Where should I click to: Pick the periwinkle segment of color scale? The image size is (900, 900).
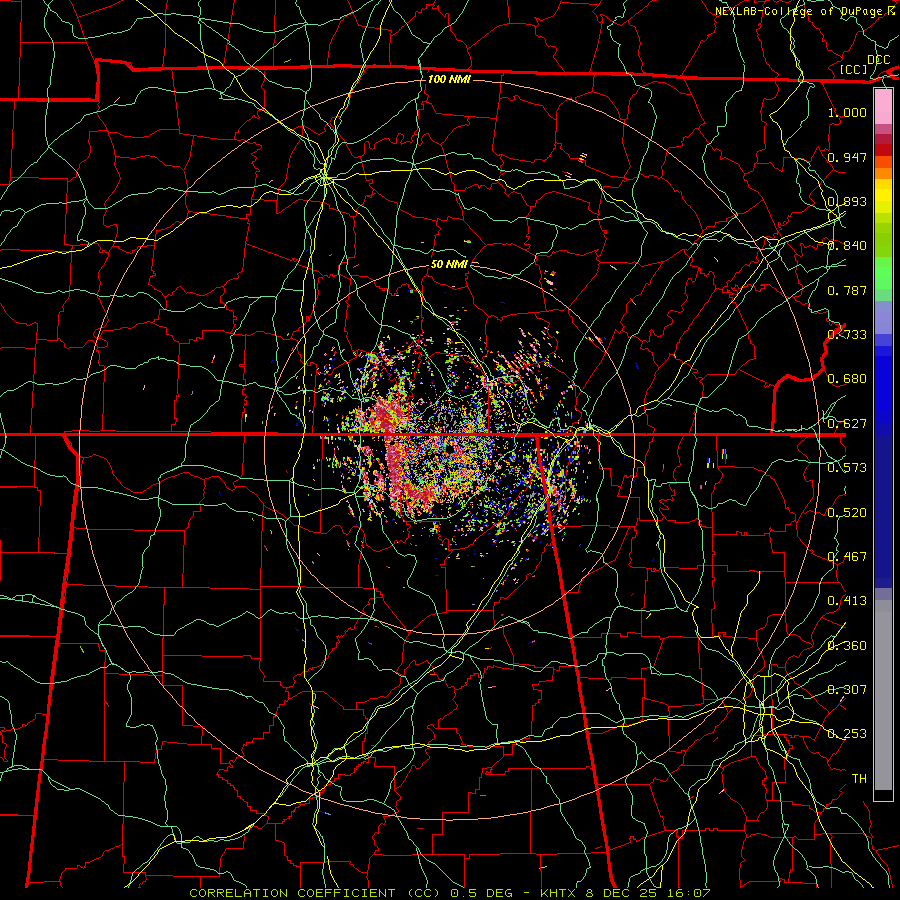883,317
